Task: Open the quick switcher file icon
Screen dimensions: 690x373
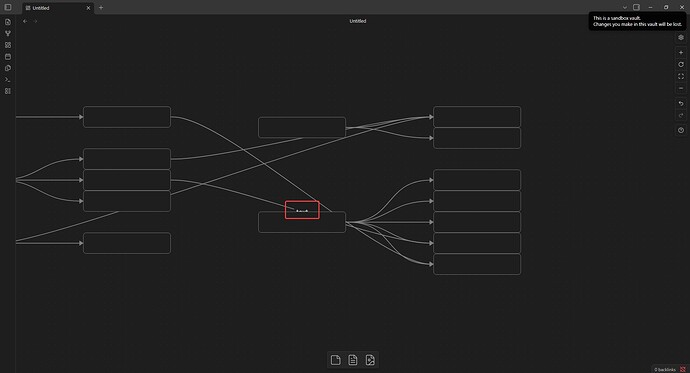Action: (x=7, y=22)
